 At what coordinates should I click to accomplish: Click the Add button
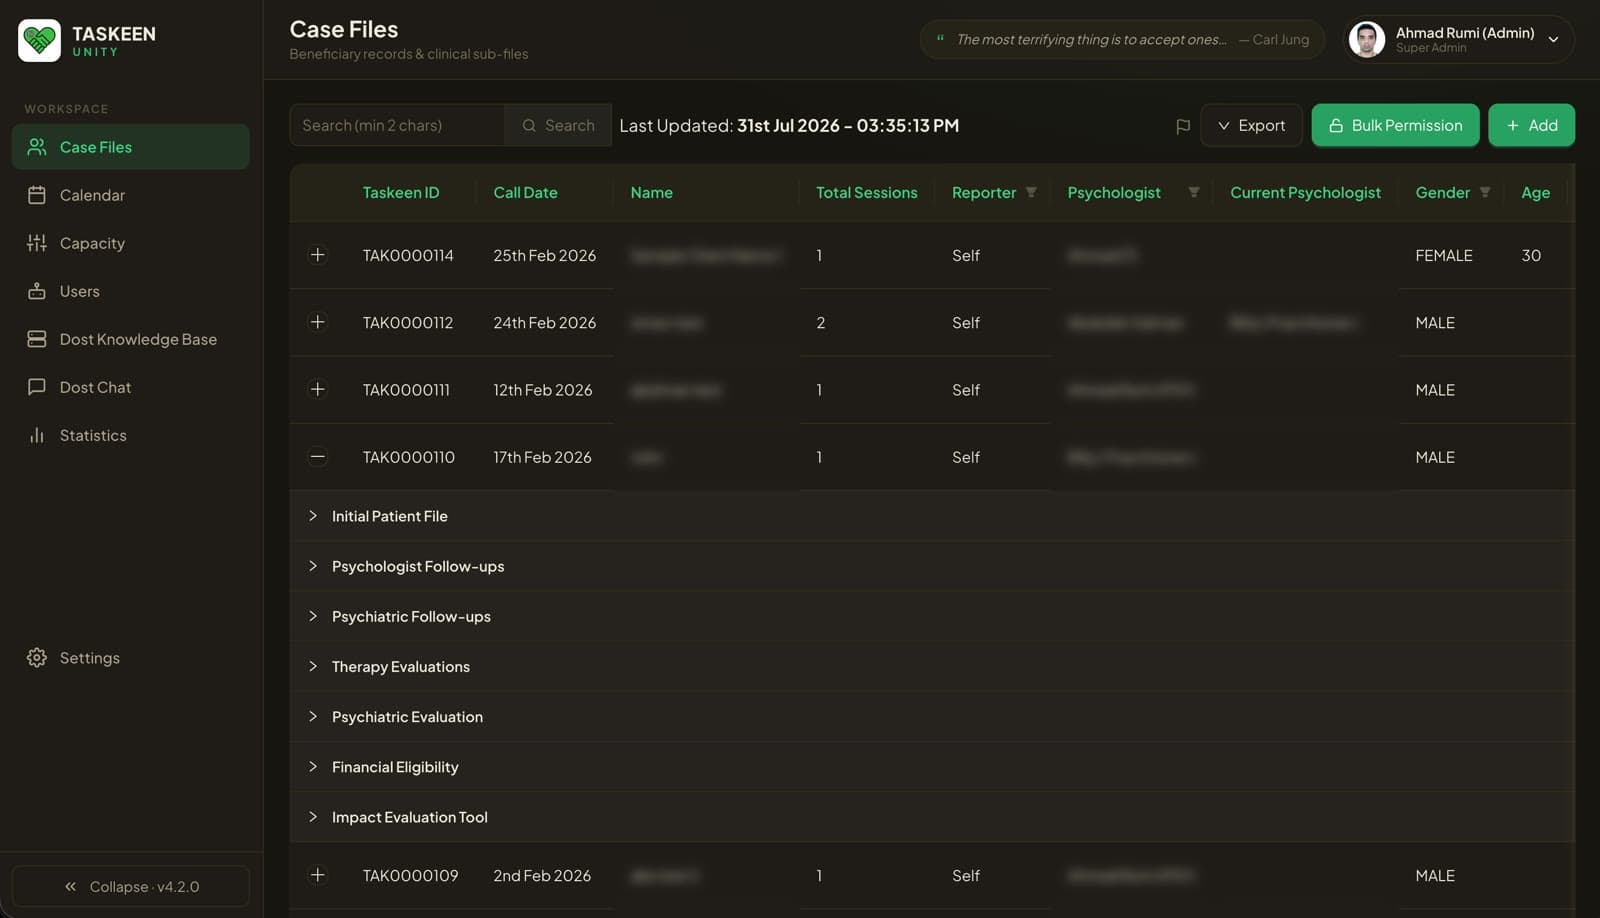pyautogui.click(x=1531, y=125)
